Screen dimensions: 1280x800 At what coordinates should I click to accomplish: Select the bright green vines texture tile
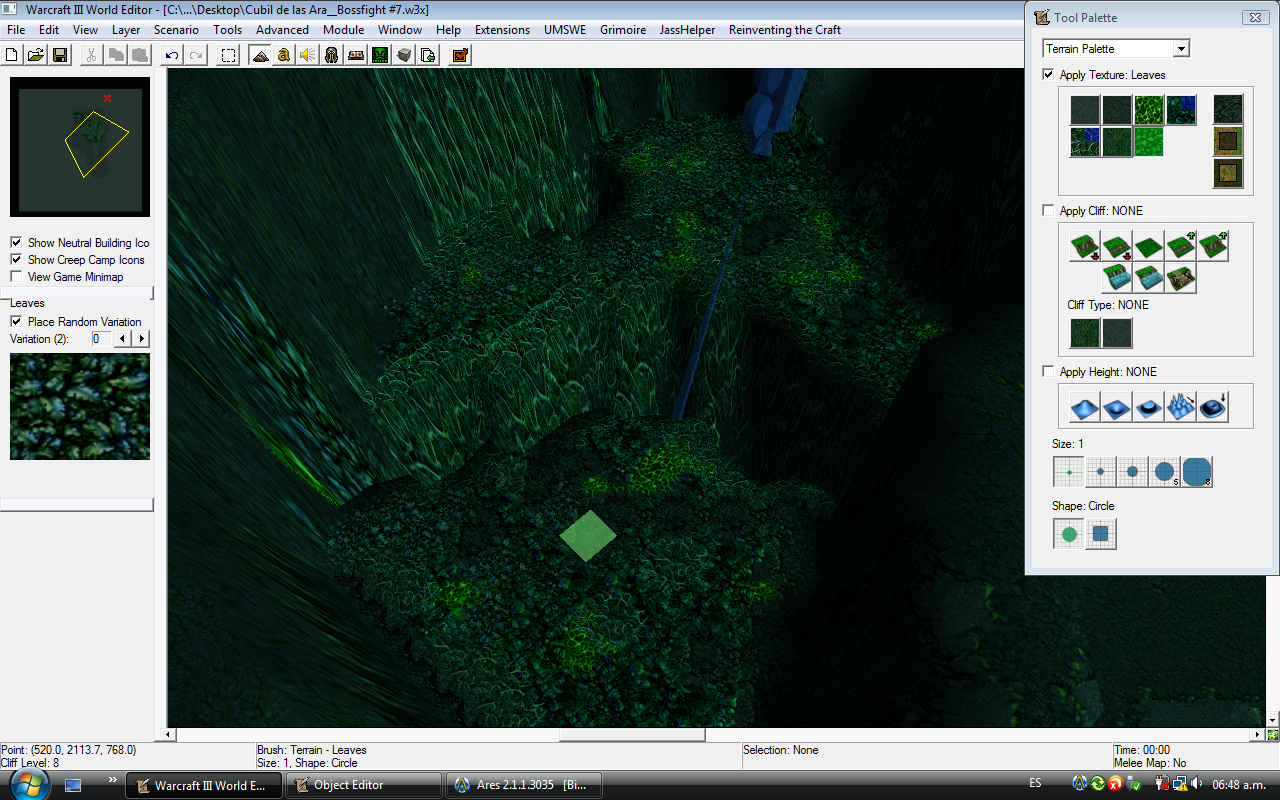(1149, 110)
